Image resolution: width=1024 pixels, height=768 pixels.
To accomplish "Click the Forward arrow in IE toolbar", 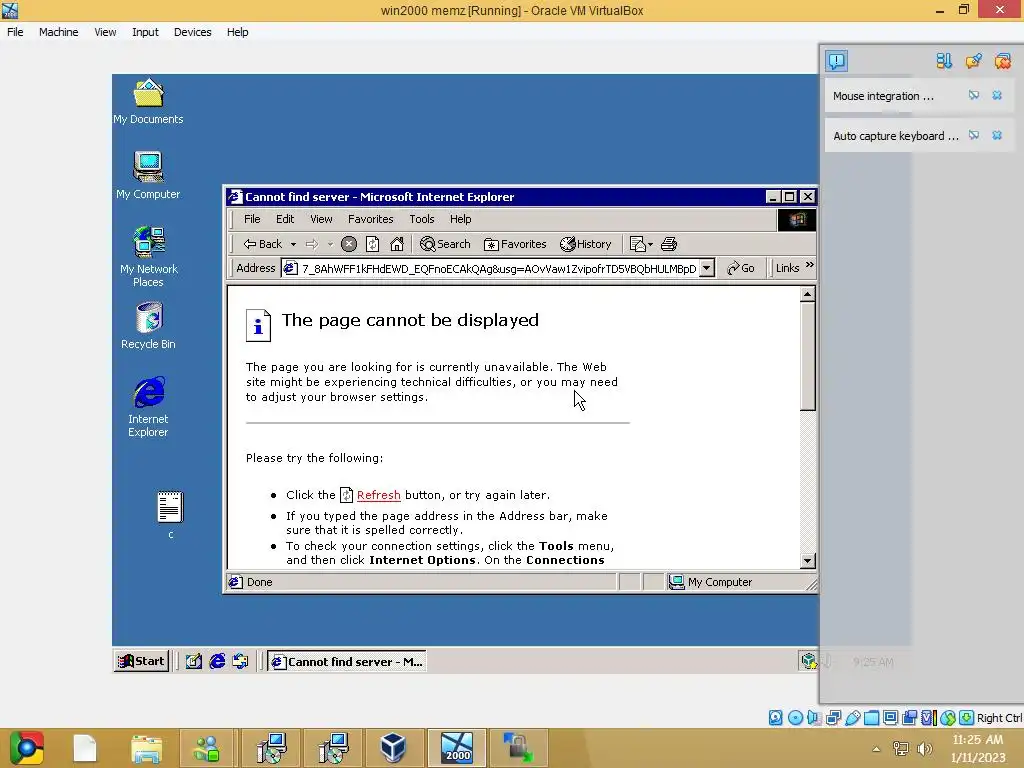I will (x=312, y=244).
